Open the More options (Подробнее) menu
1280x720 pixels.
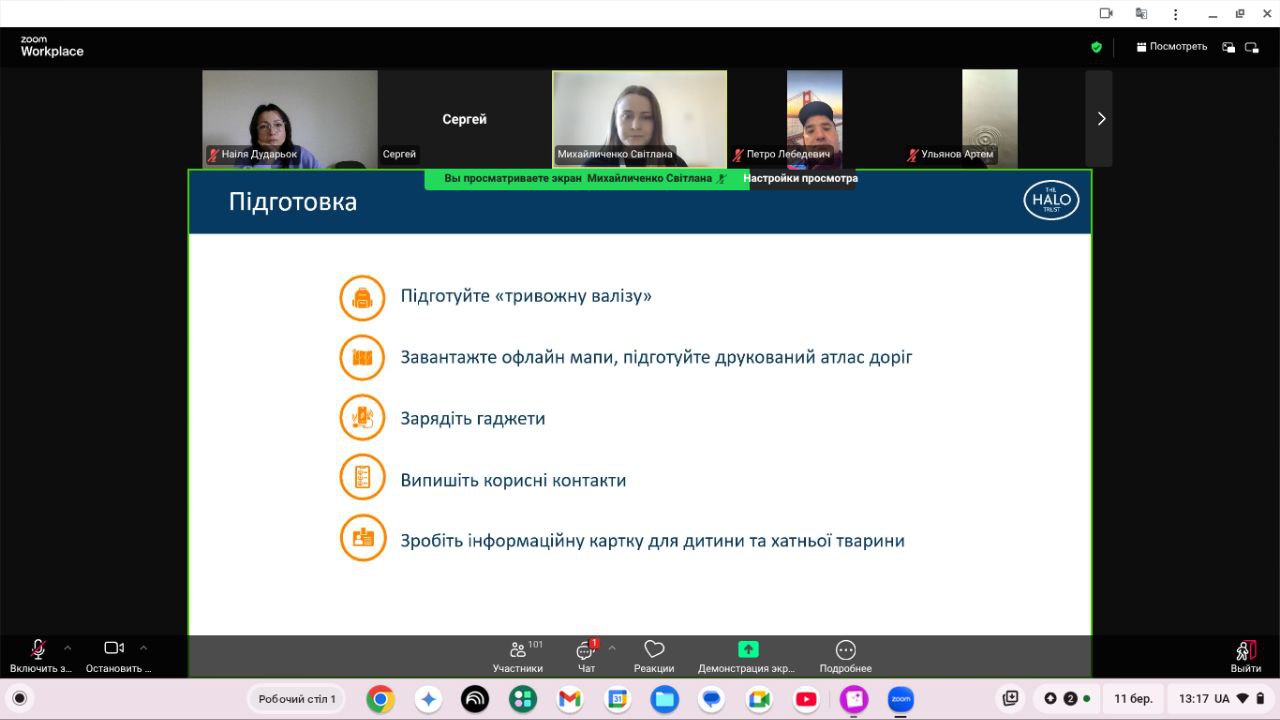click(x=845, y=656)
